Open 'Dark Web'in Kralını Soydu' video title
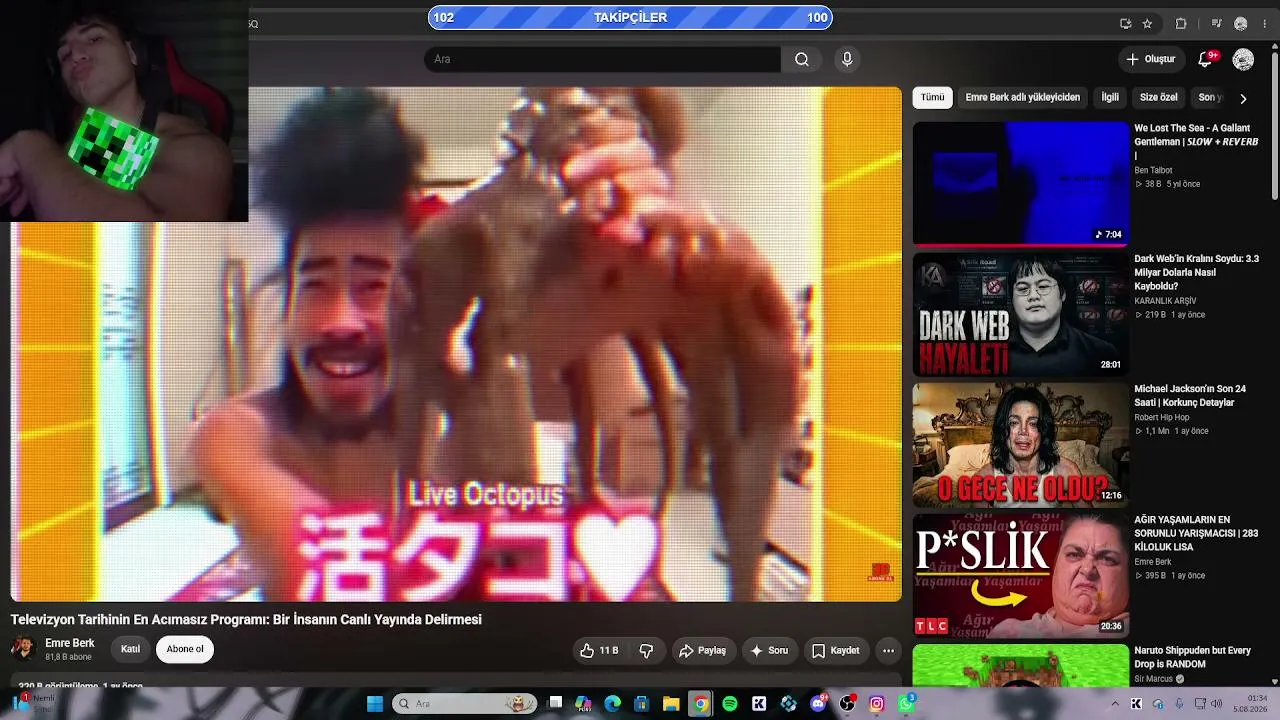 [1196, 272]
